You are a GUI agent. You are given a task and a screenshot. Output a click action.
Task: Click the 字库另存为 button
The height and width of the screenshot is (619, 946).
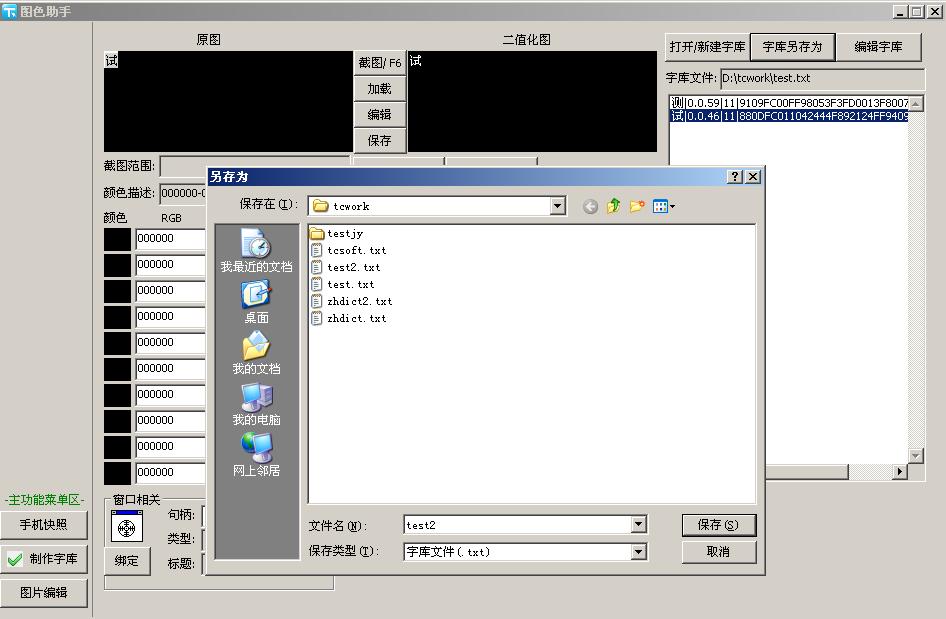point(792,47)
